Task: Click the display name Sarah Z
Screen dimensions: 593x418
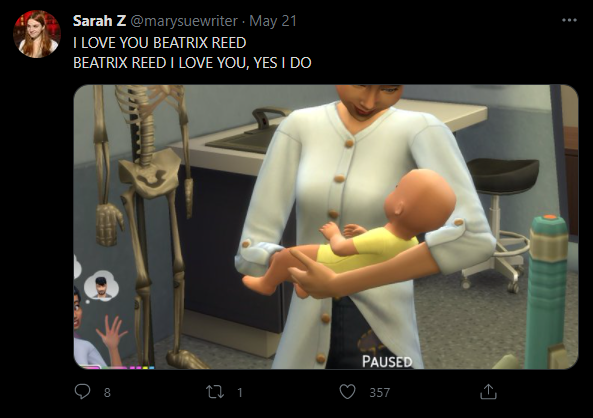Action: (x=99, y=21)
